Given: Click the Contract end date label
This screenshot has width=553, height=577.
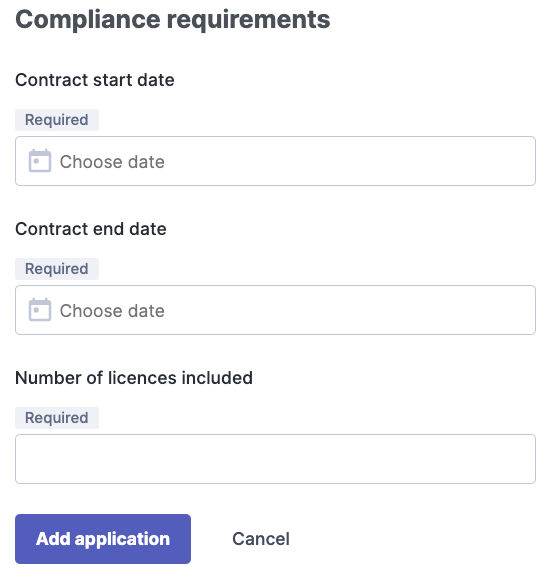Looking at the screenshot, I should [x=91, y=229].
